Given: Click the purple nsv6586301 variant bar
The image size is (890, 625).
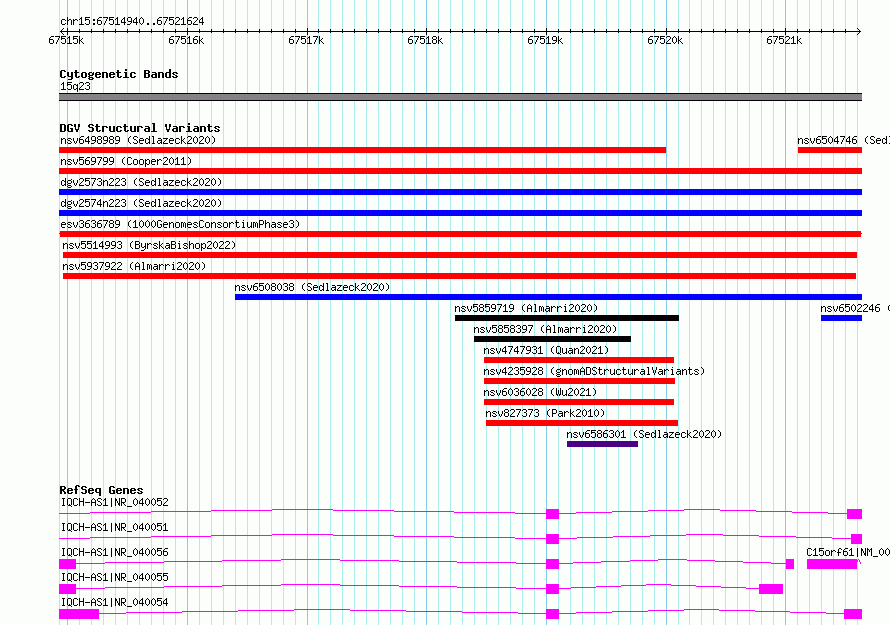Looking at the screenshot, I should pyautogui.click(x=602, y=444).
